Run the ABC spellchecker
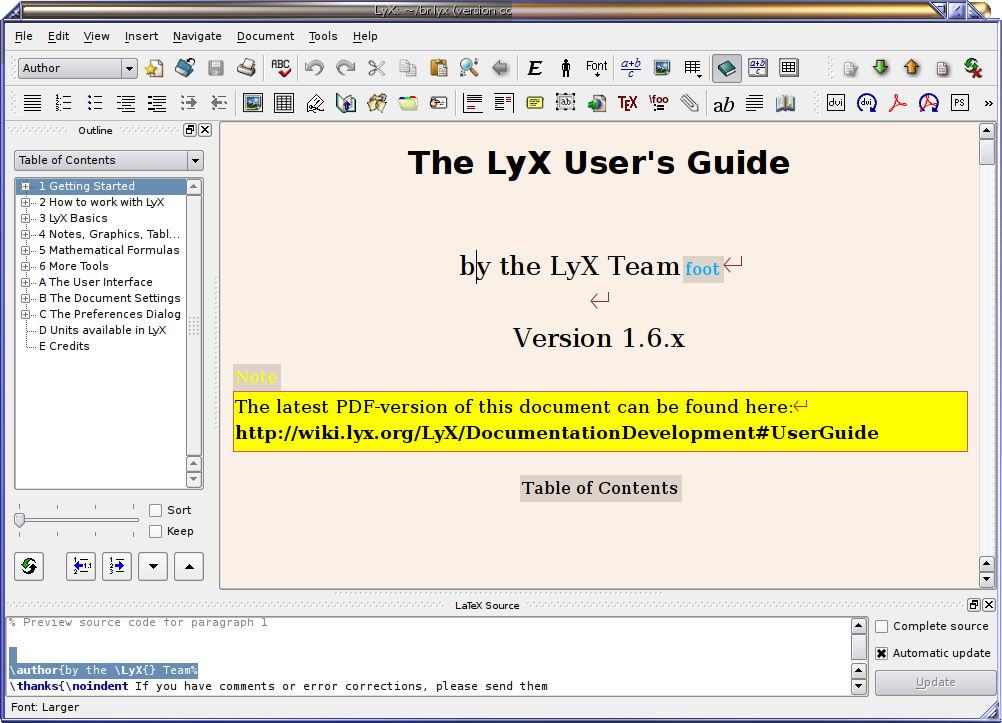The width and height of the screenshot is (1002, 723). [x=281, y=68]
